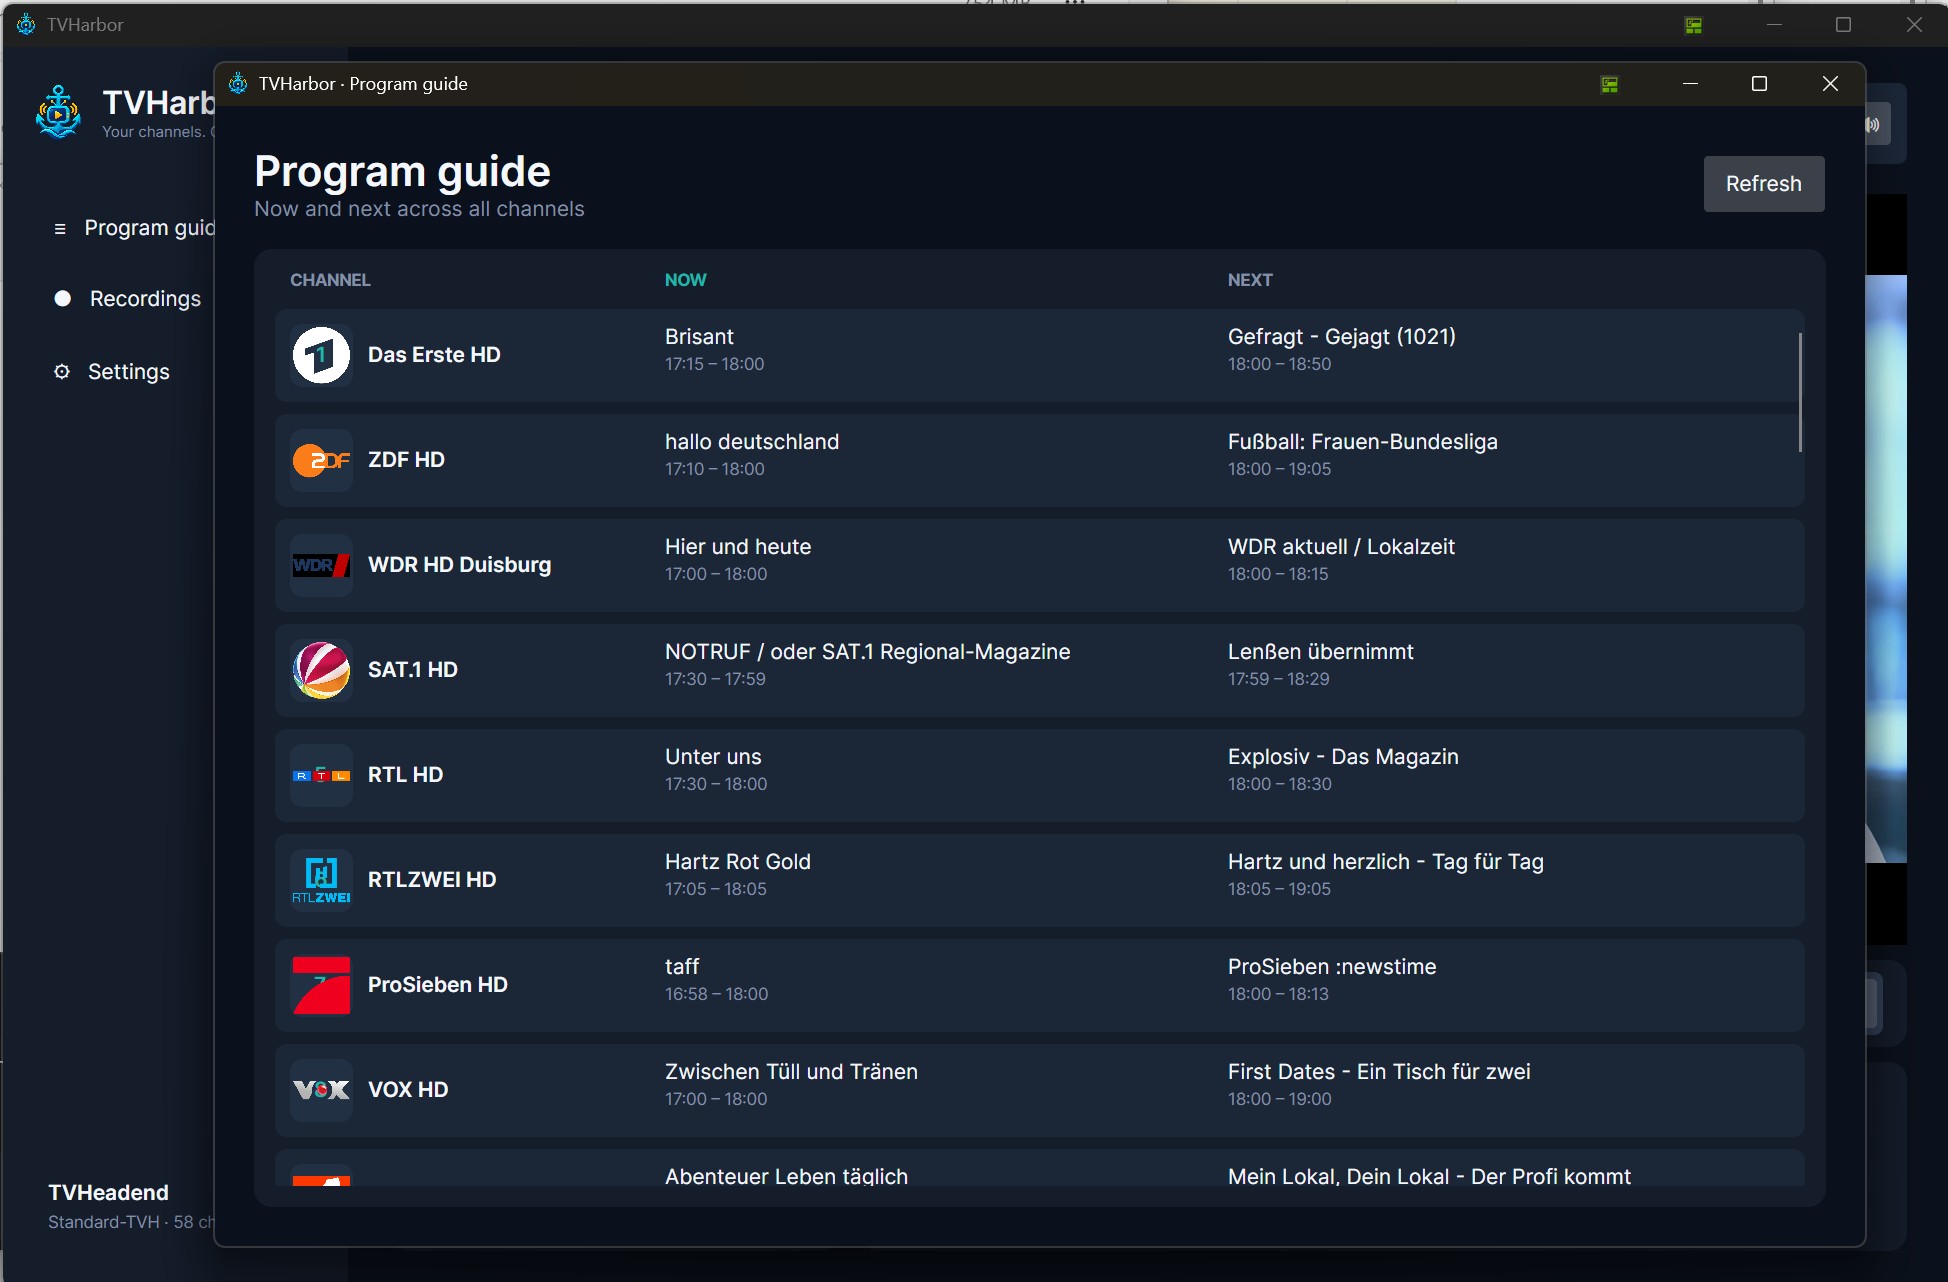
Task: Click the ProSieben HD channel logo
Action: coord(321,985)
